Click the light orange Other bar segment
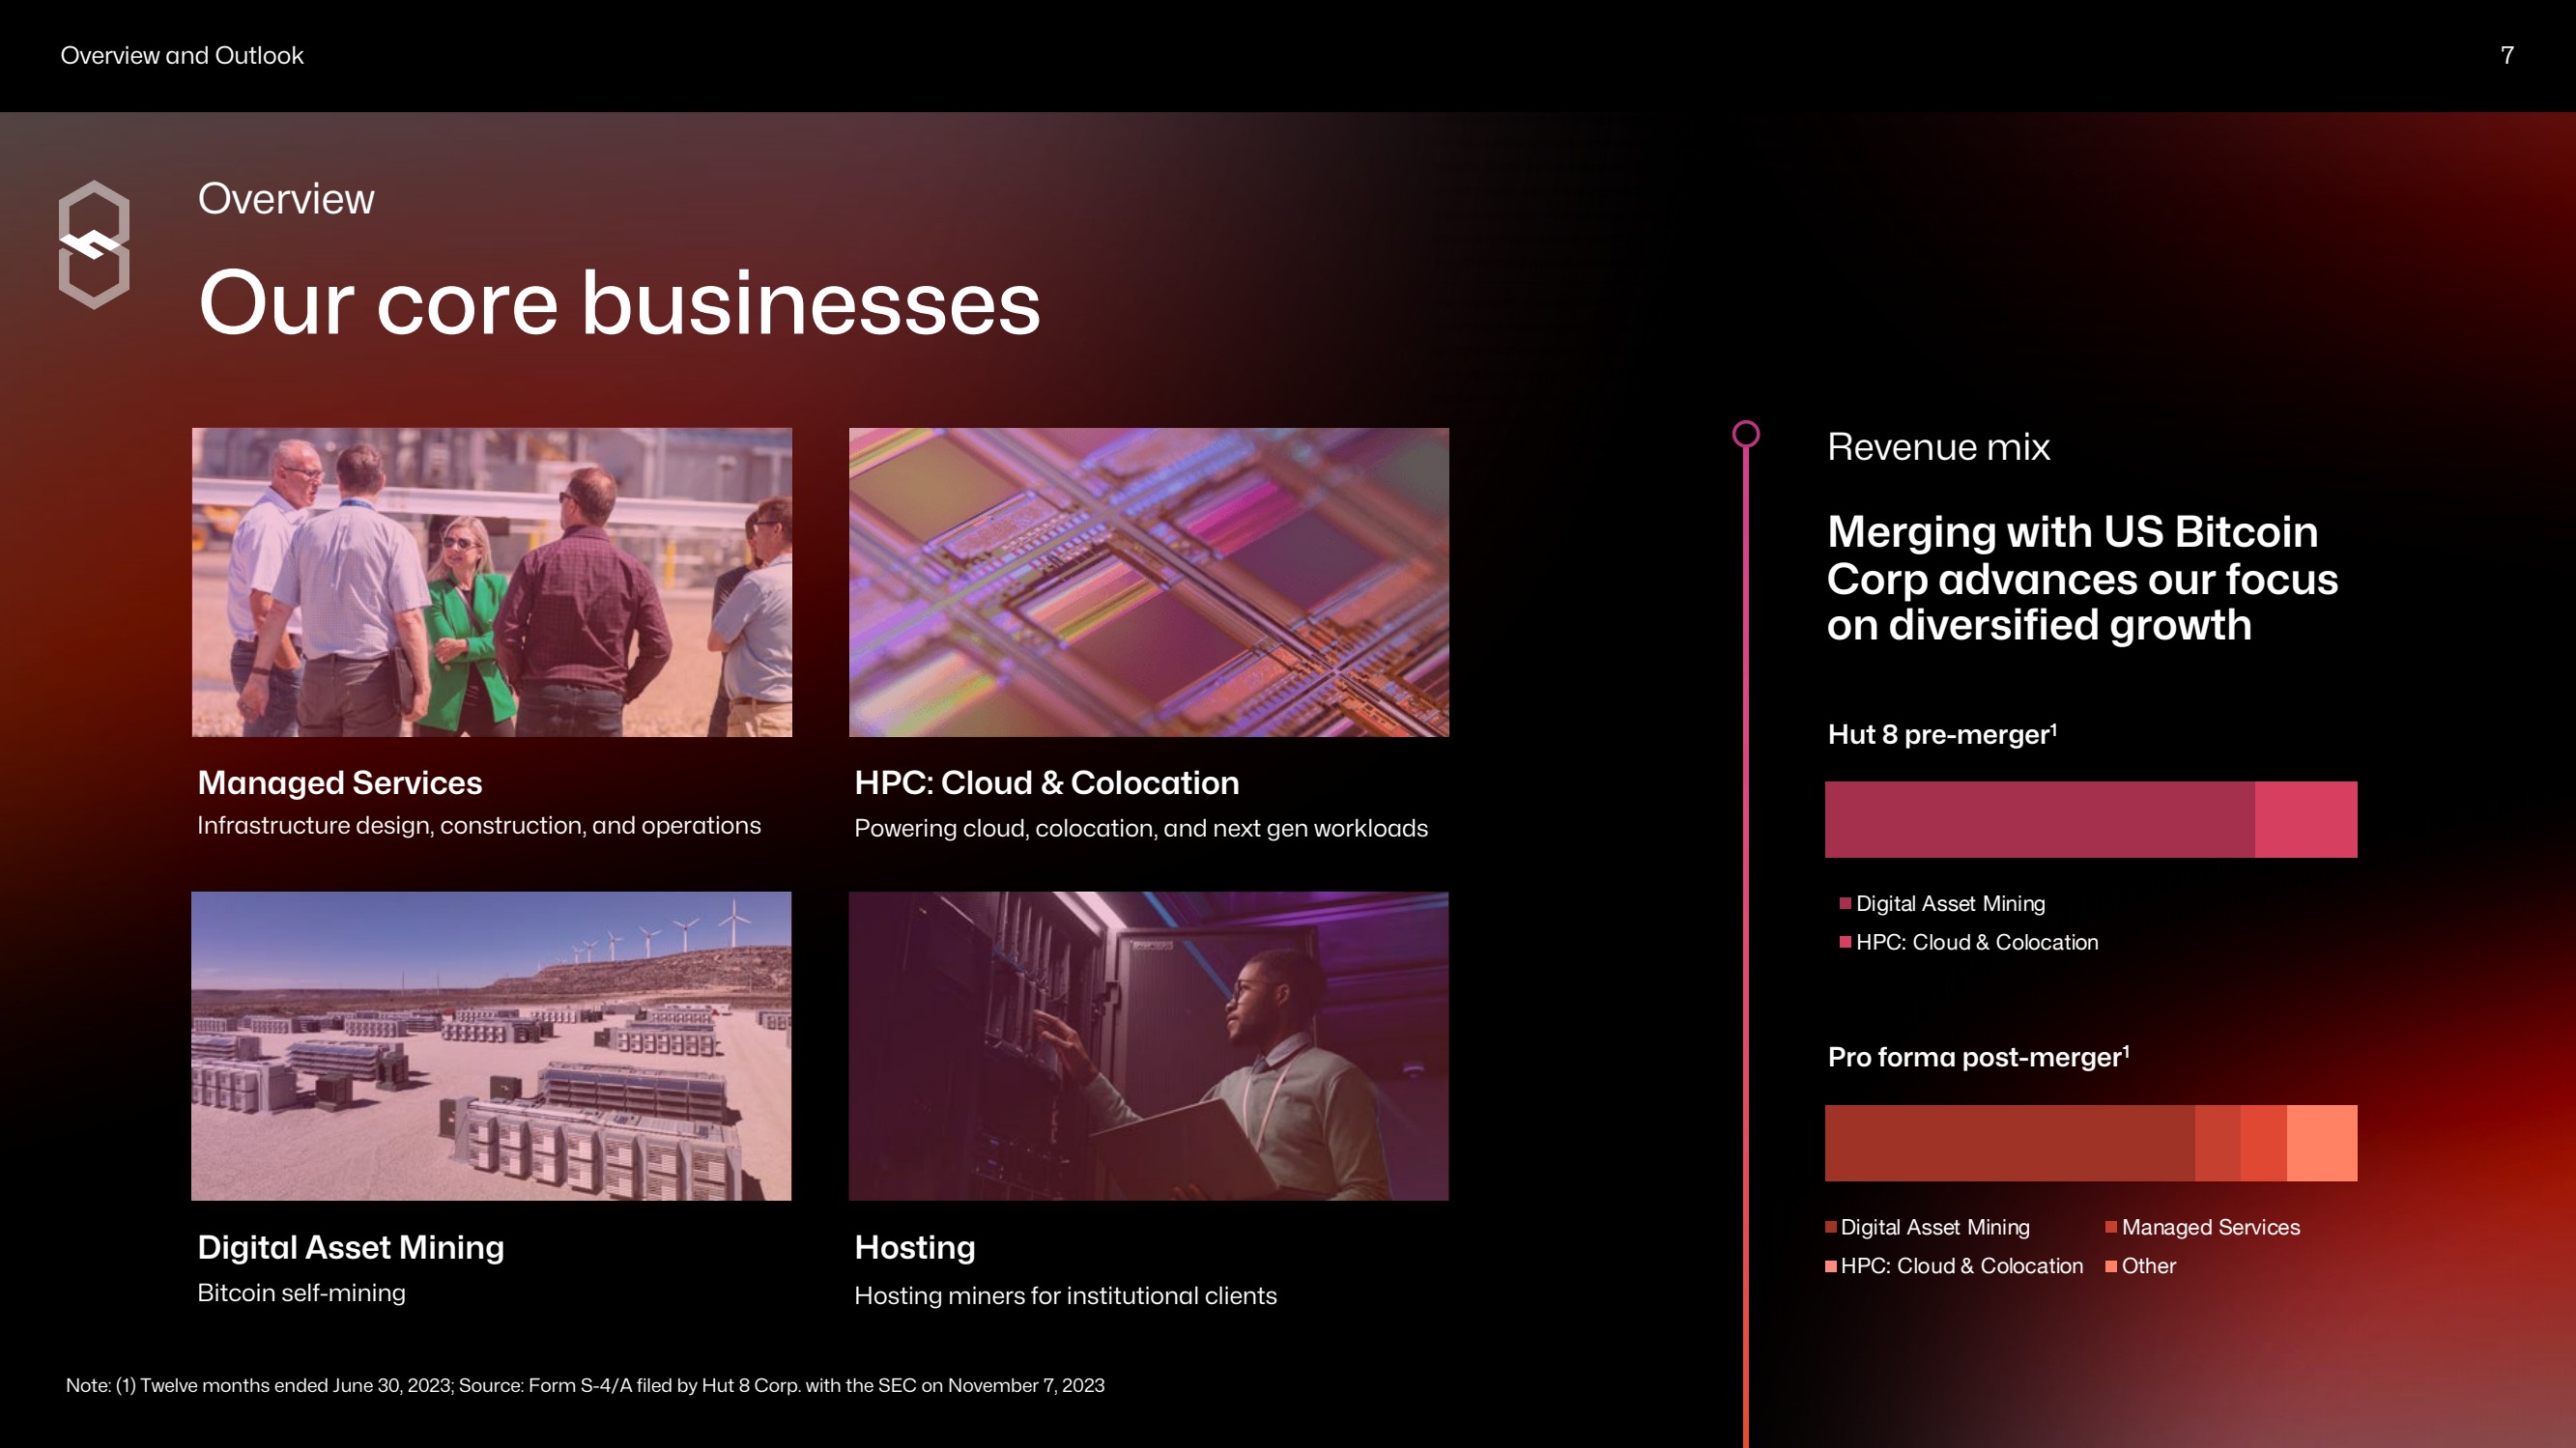Screen dimensions: 2576x1448 pos(2321,1142)
